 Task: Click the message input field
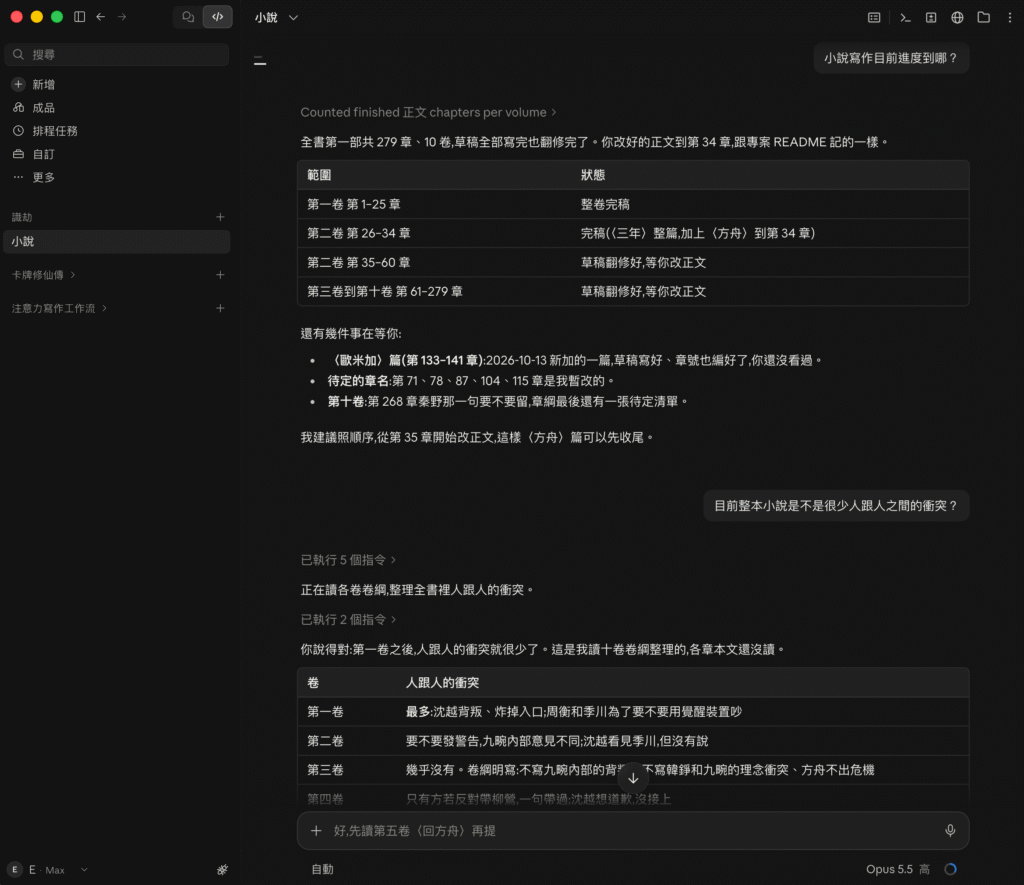coord(633,831)
